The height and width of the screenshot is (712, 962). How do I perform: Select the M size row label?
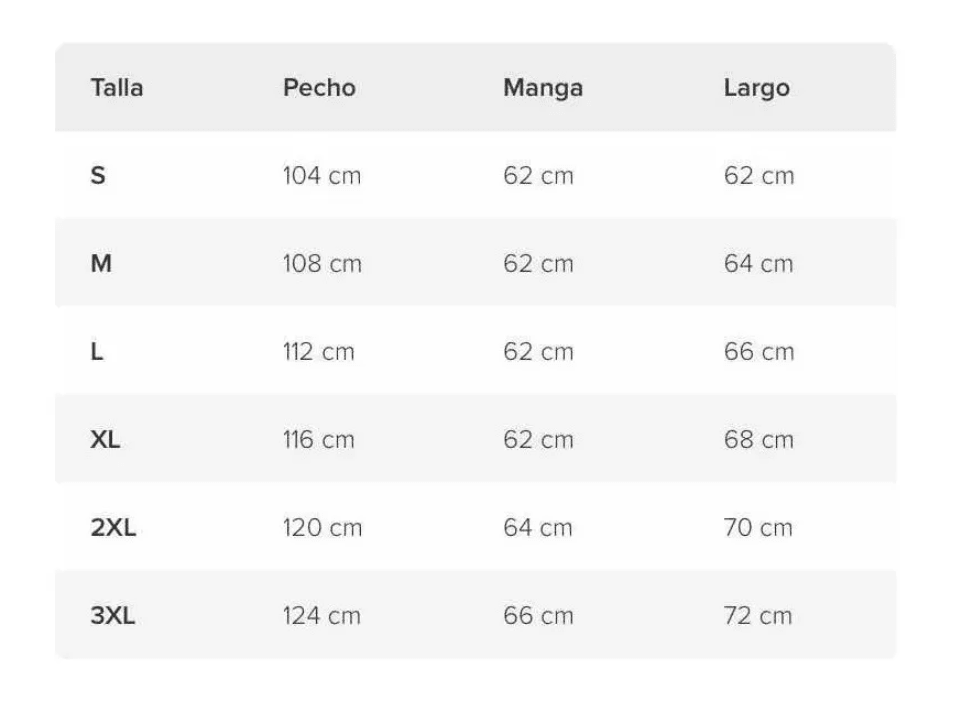[101, 264]
